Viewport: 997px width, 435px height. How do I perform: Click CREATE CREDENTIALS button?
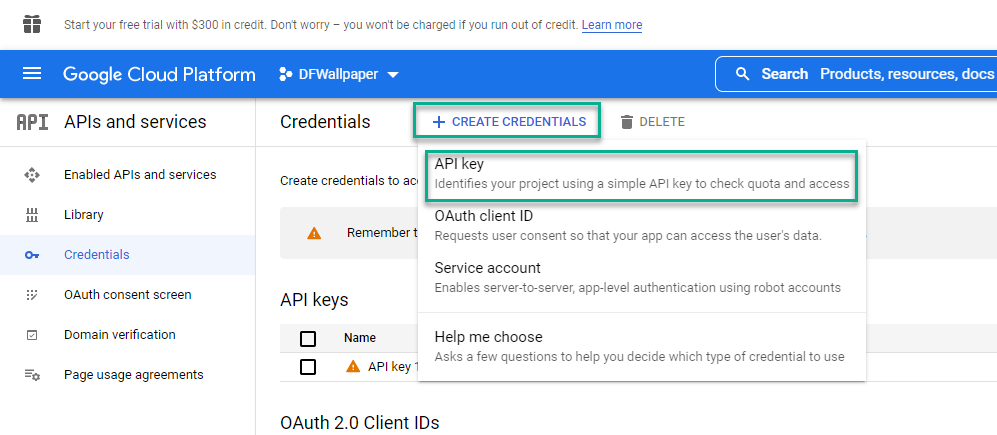pyautogui.click(x=507, y=121)
